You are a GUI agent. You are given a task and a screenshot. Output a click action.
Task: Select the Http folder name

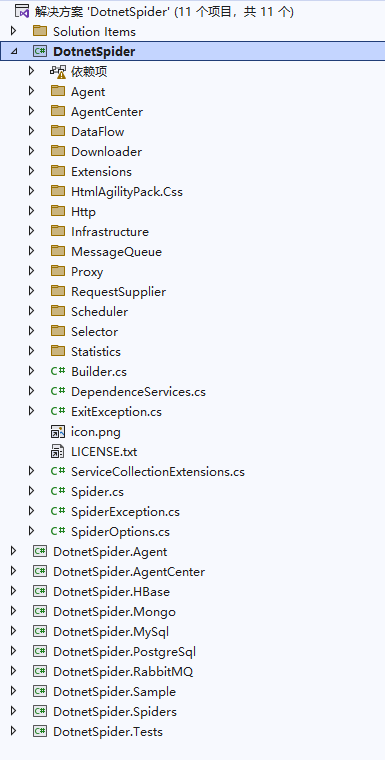[83, 212]
